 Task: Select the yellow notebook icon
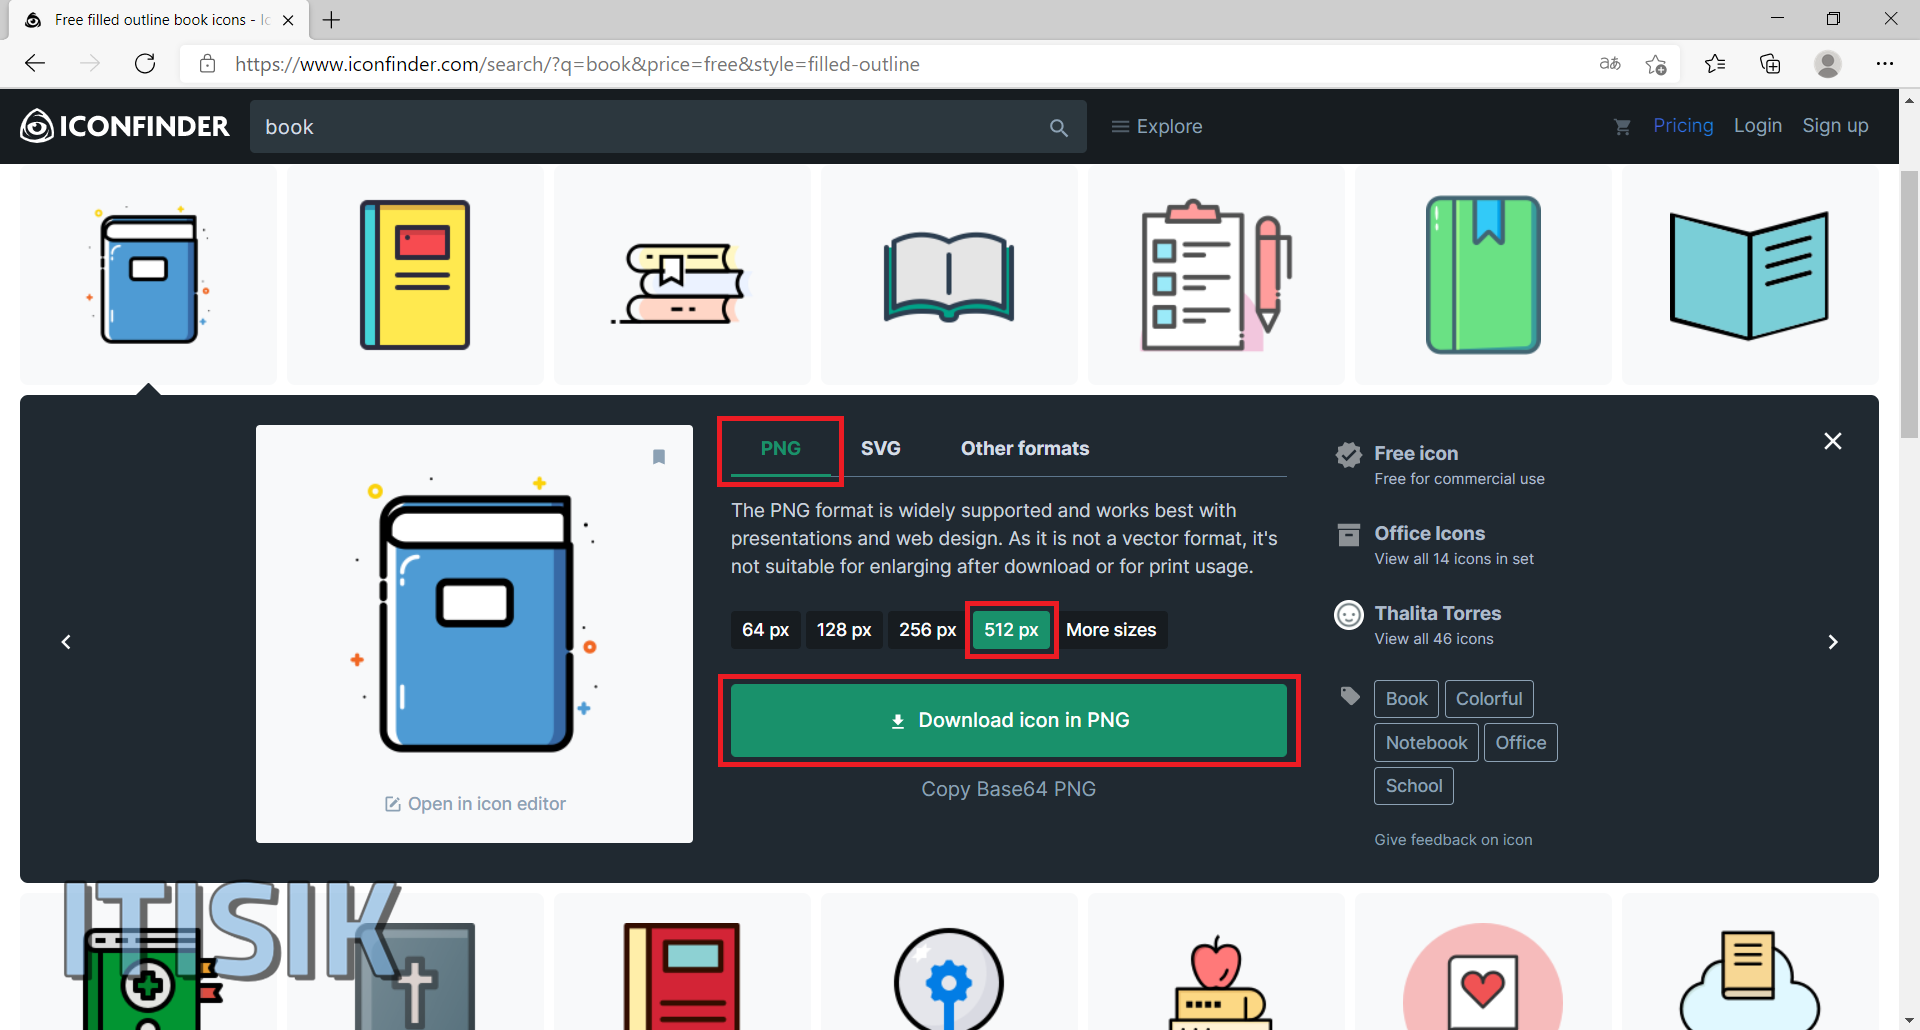pyautogui.click(x=415, y=276)
